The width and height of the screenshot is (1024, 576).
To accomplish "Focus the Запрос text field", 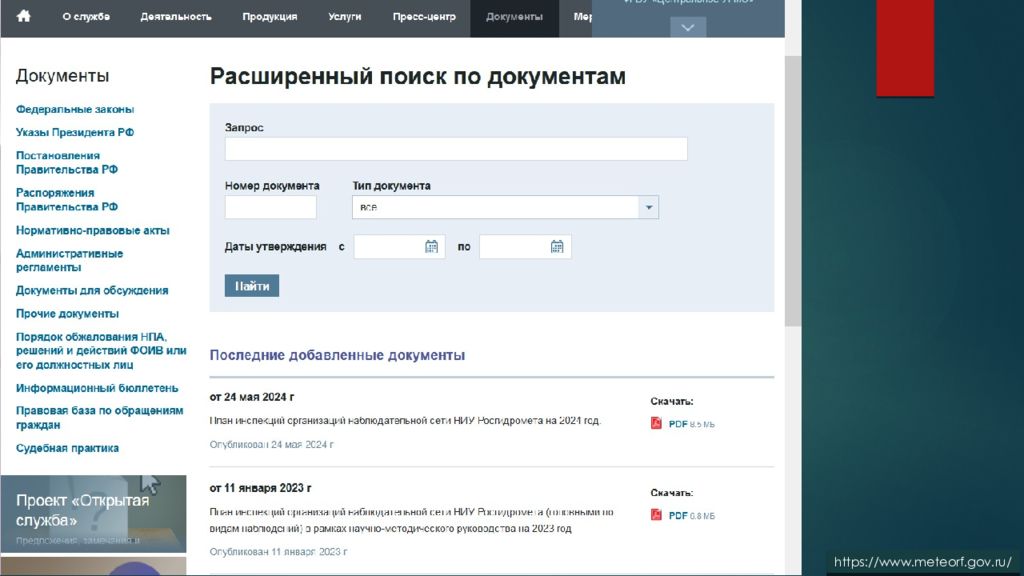I will point(456,149).
